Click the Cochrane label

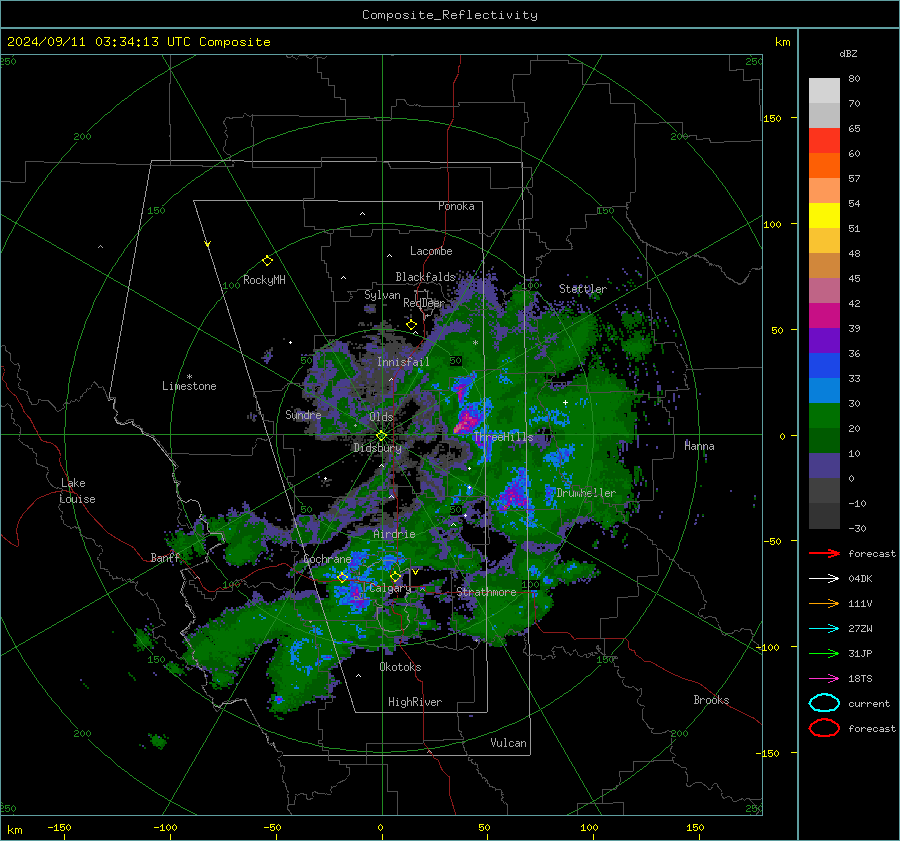coord(327,559)
